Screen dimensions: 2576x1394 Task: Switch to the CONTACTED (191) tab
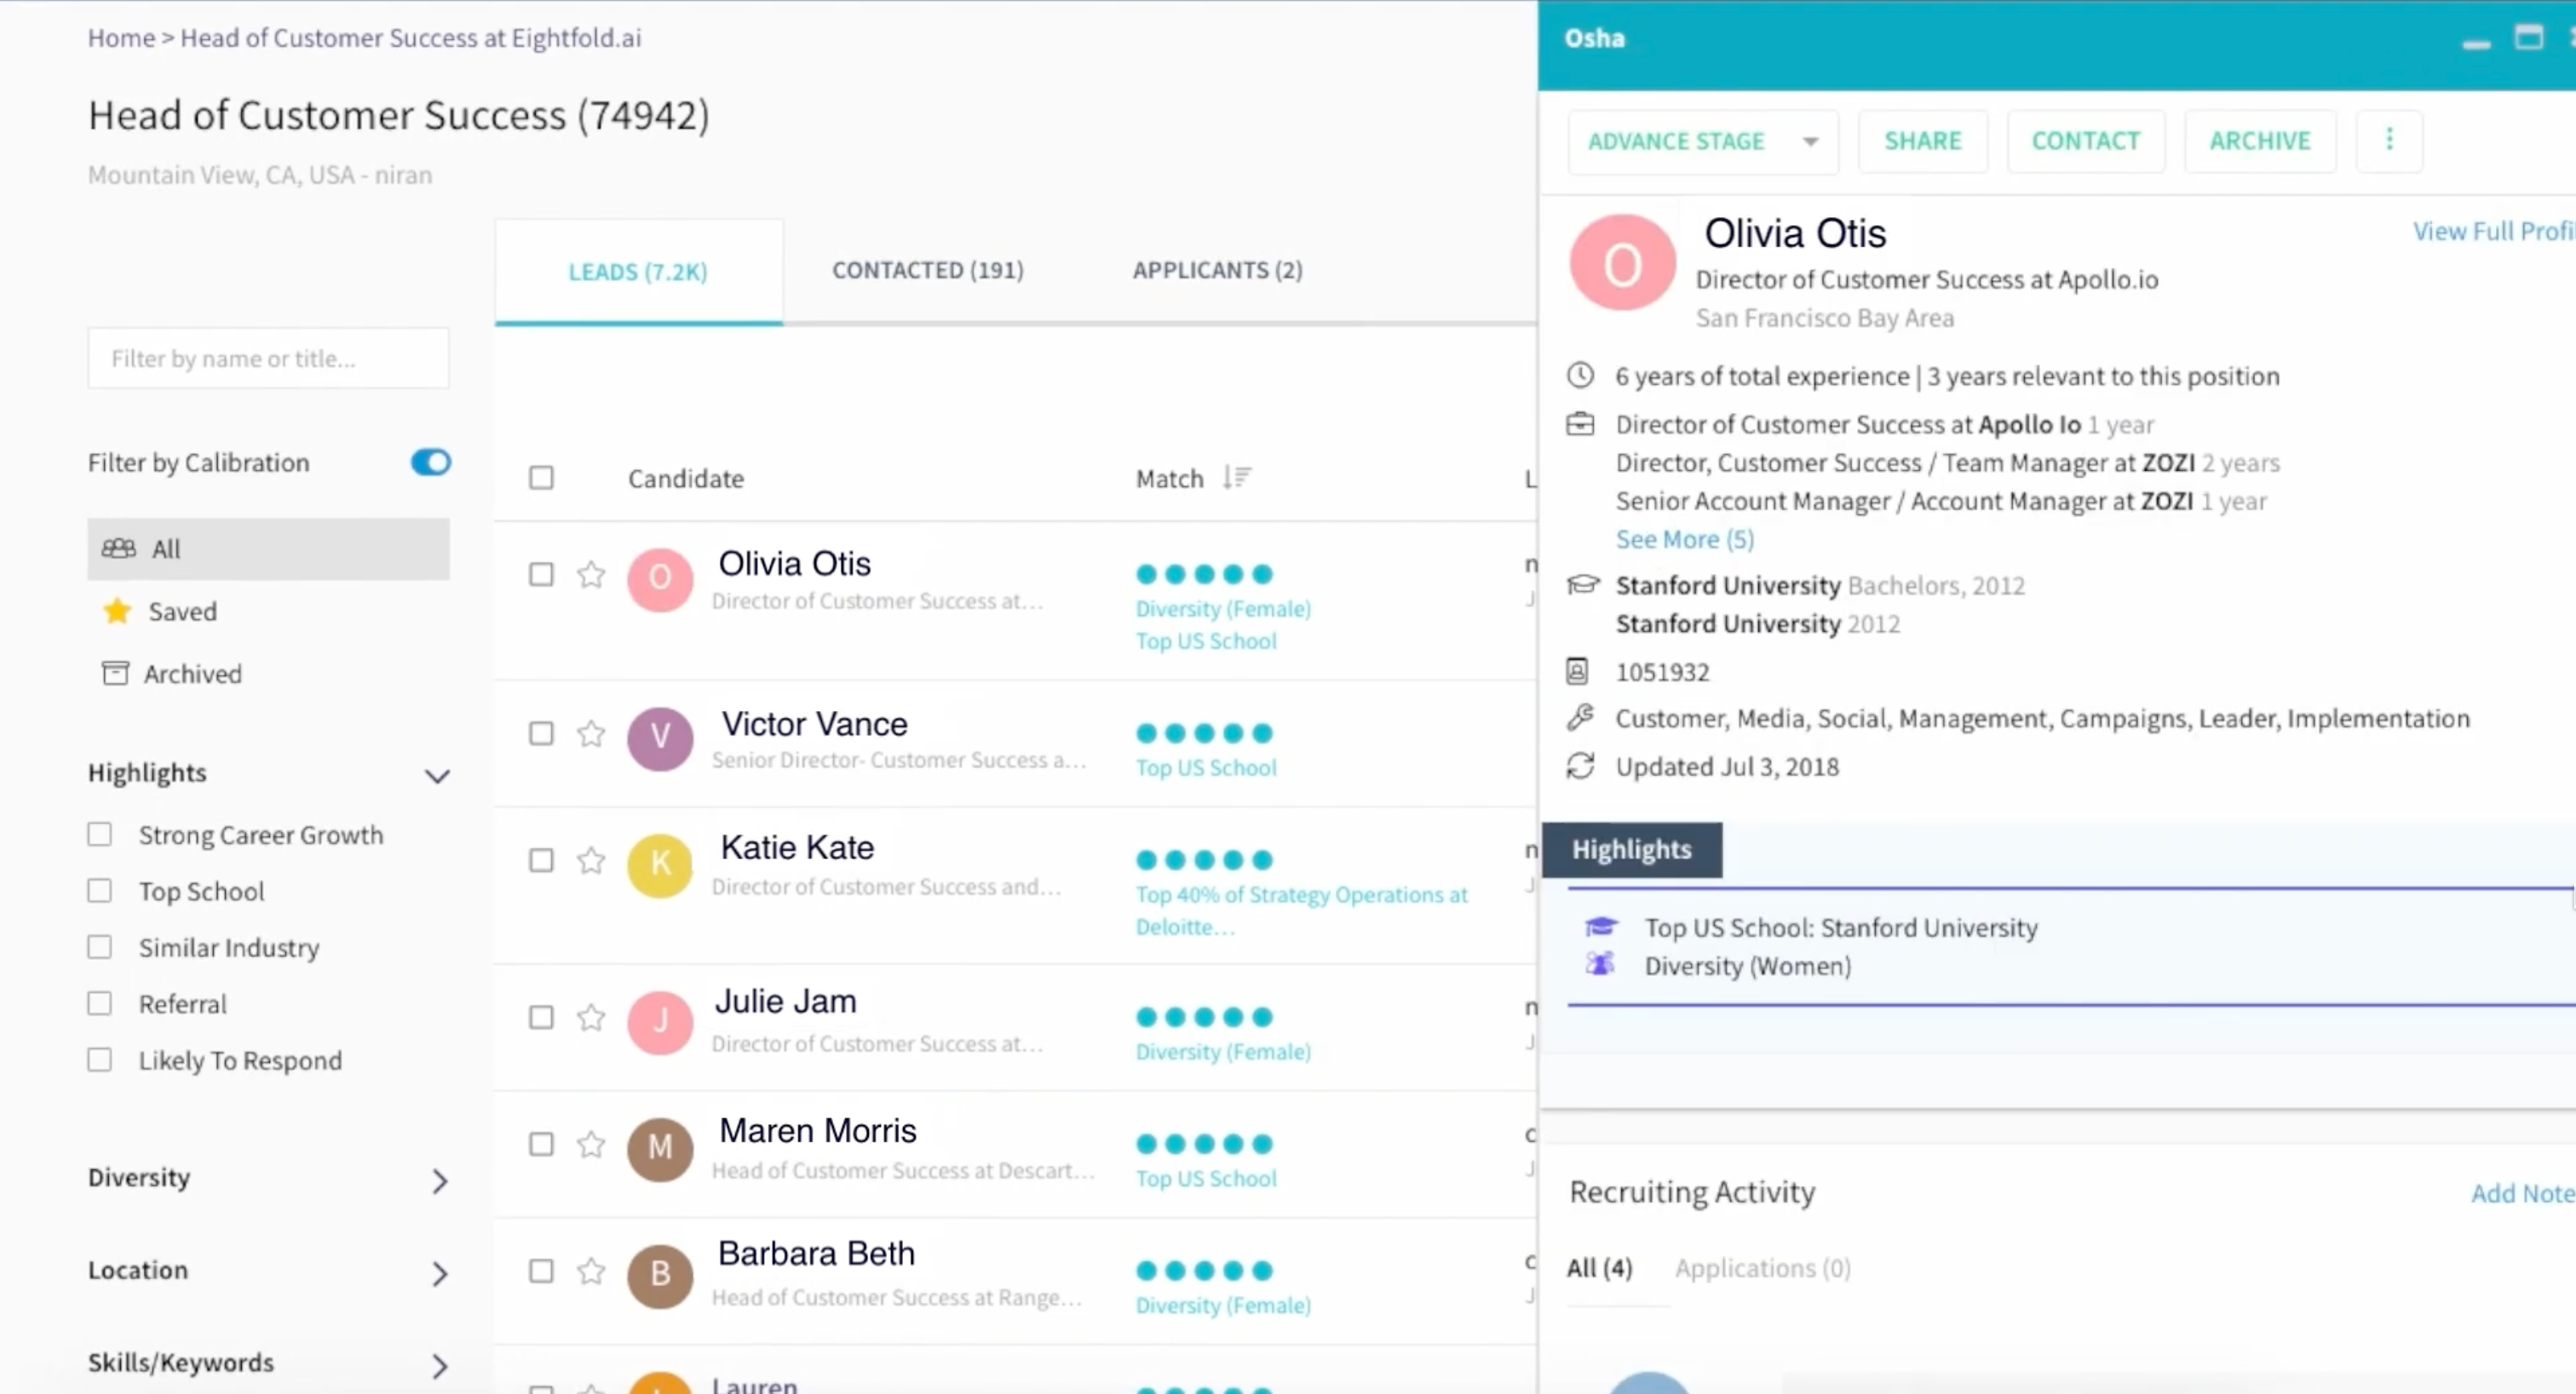coord(927,270)
